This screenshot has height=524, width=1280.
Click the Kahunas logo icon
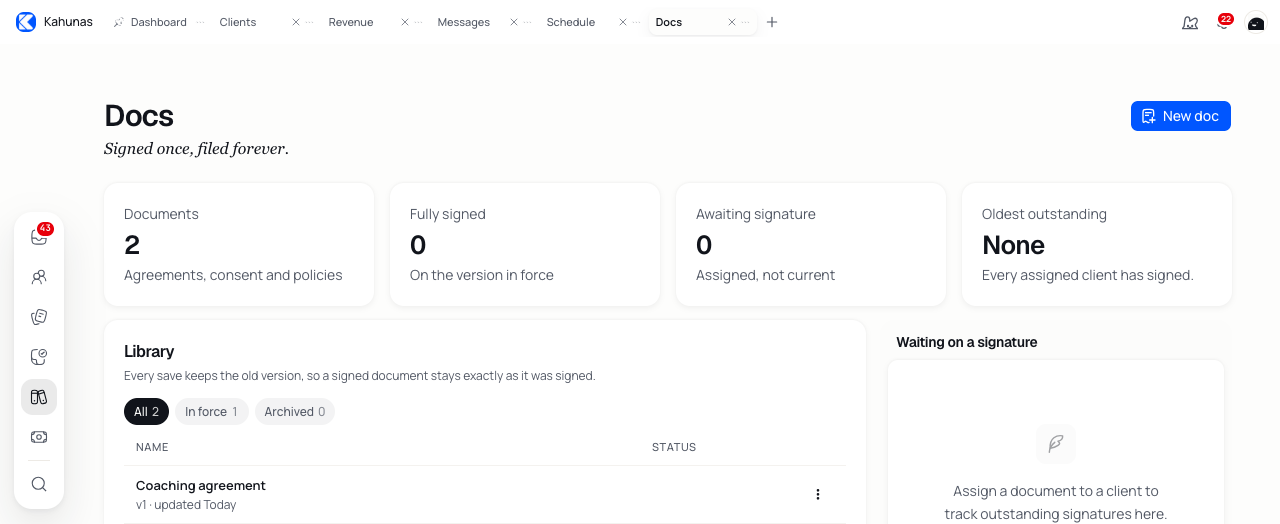coord(26,22)
